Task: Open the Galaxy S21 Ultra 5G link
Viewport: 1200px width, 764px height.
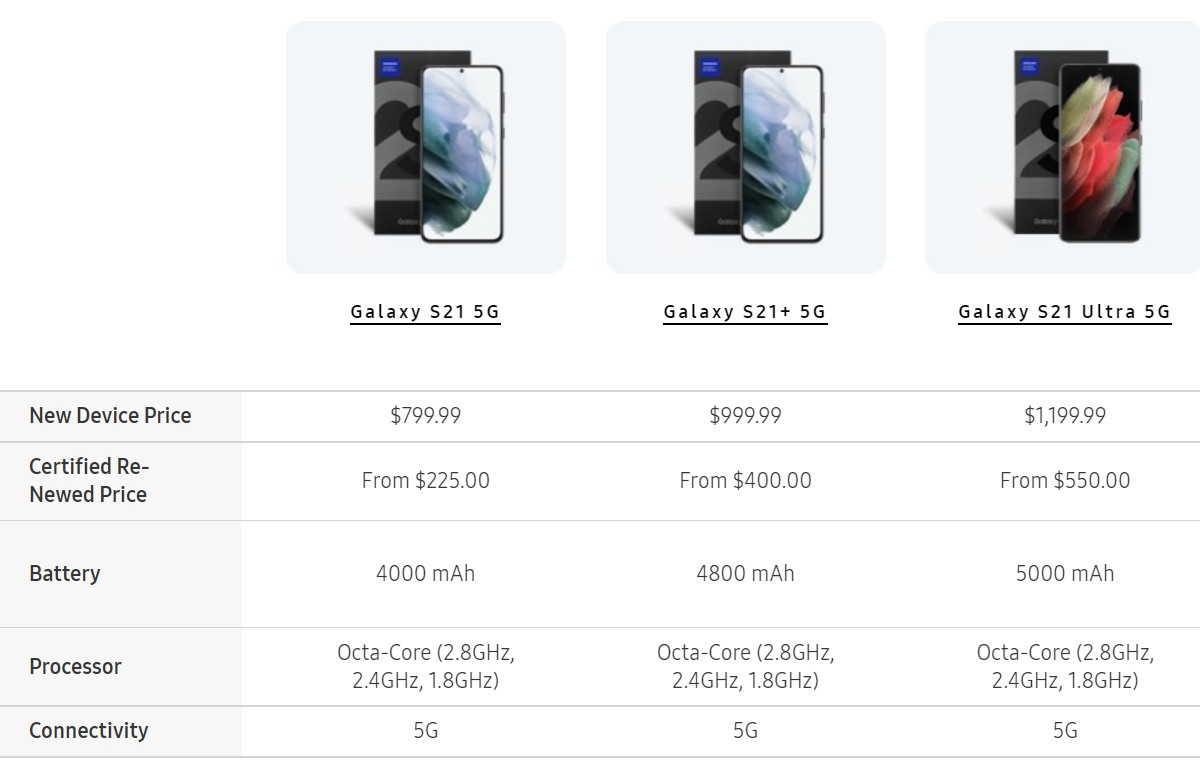Action: (x=1064, y=312)
